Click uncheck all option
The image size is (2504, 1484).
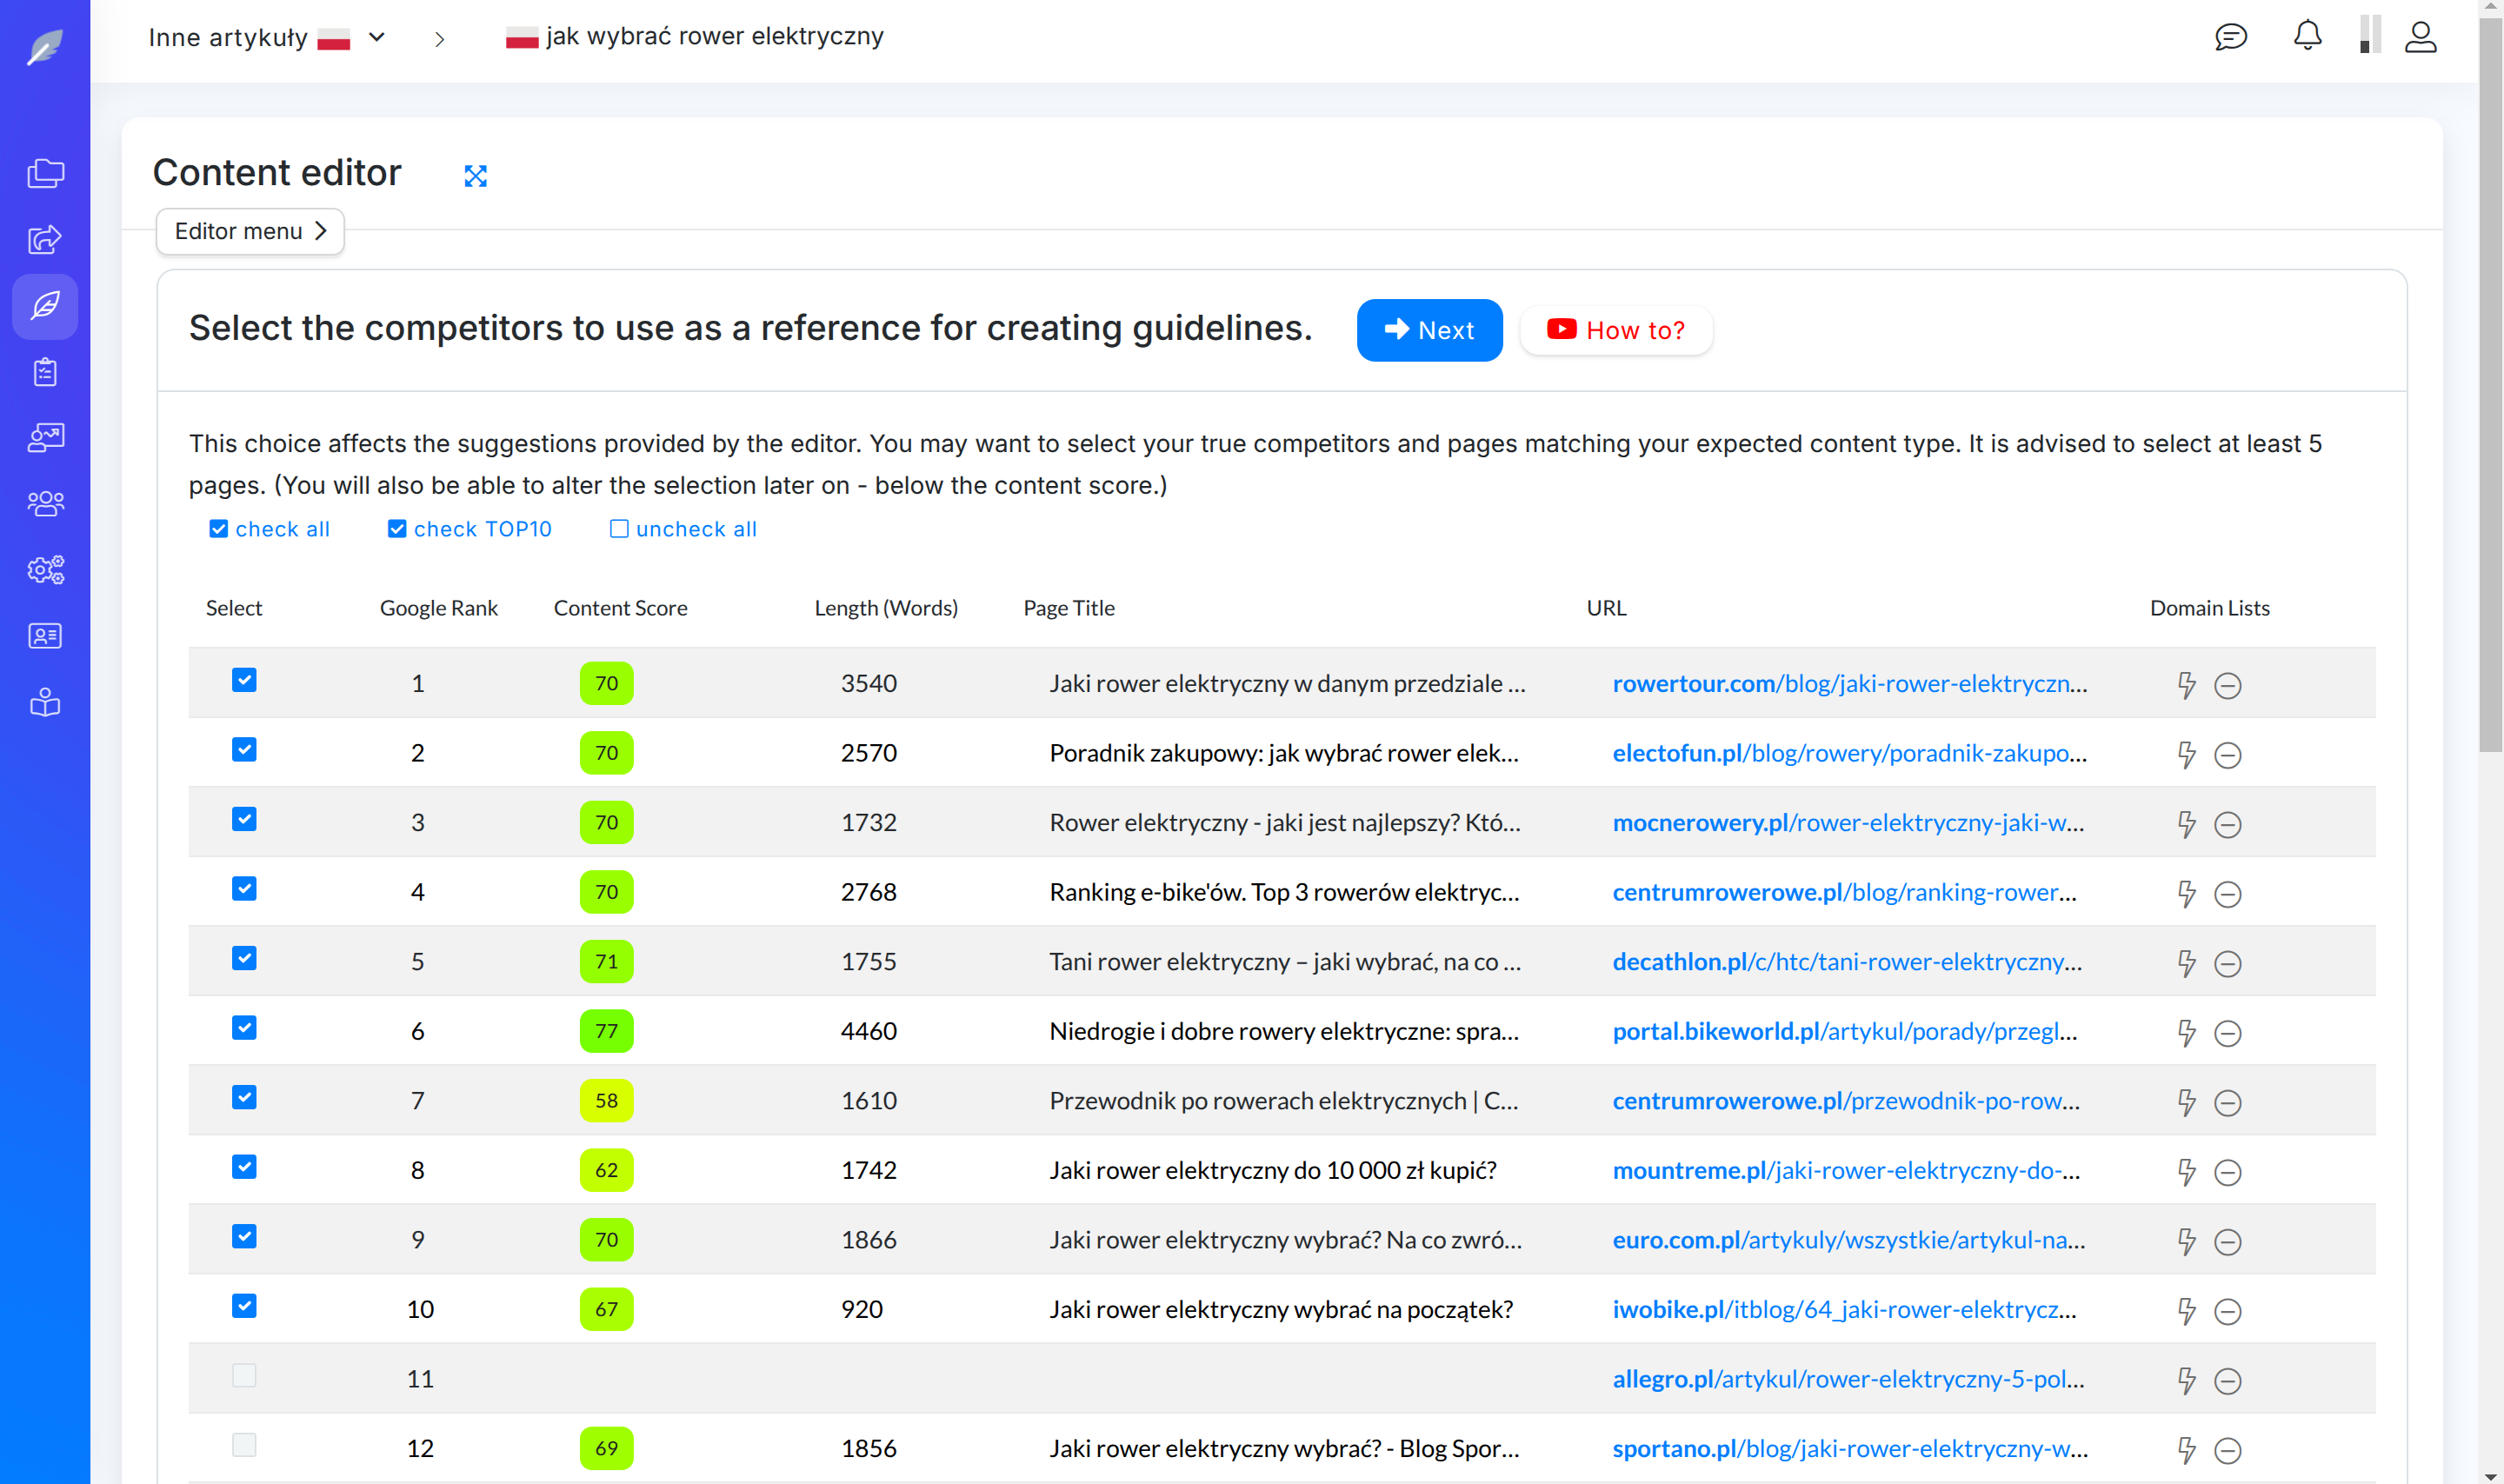point(684,529)
